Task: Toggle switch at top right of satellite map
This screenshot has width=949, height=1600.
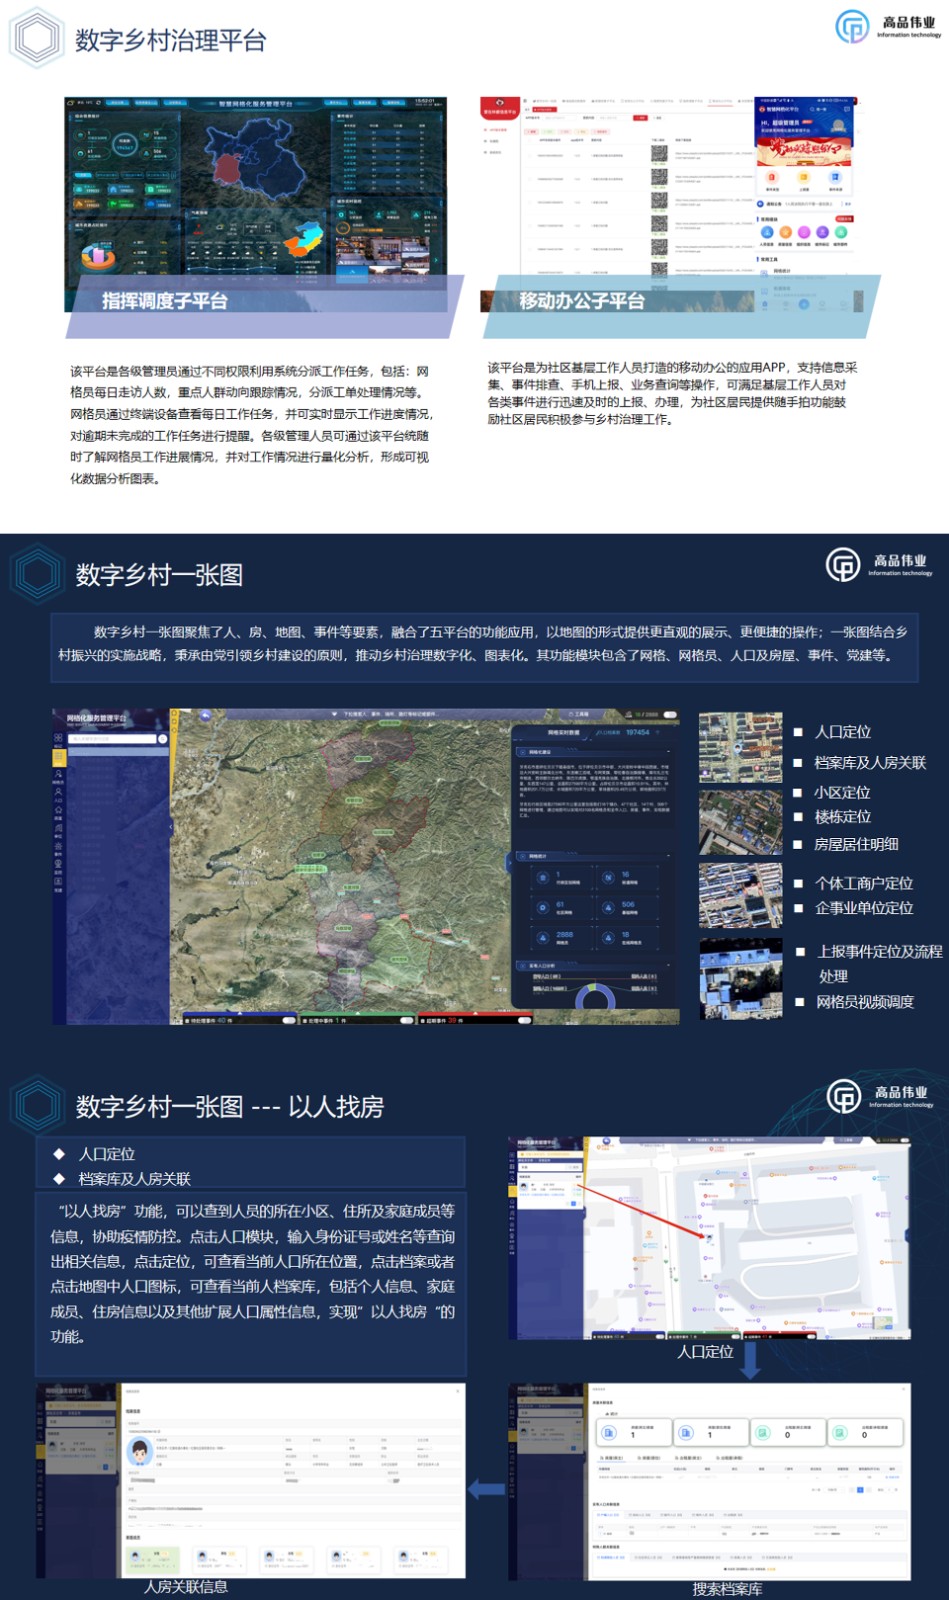Action: (670, 715)
